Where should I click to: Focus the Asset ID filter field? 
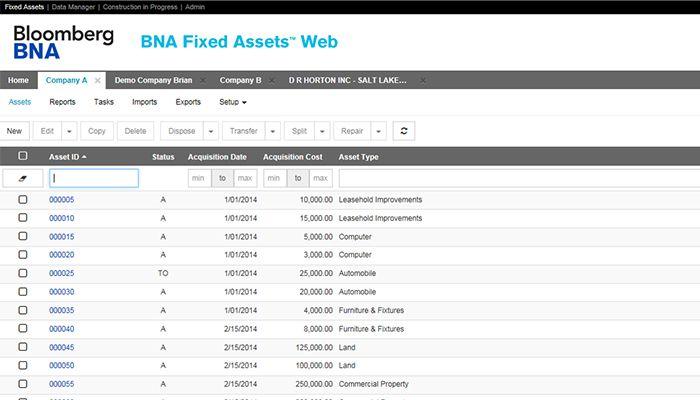pyautogui.click(x=94, y=178)
